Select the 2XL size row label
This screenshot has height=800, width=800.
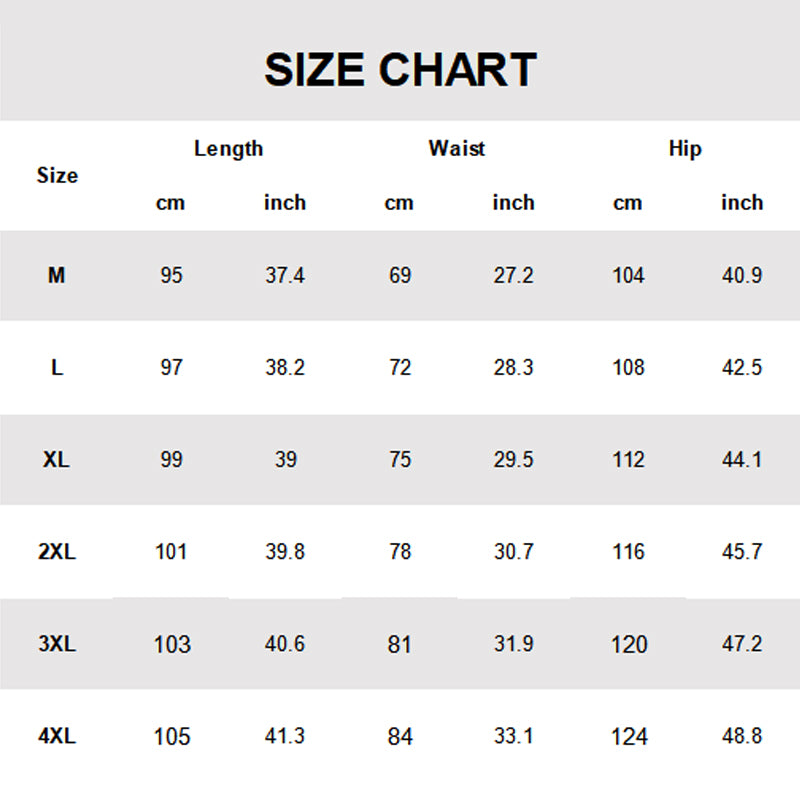tap(57, 552)
